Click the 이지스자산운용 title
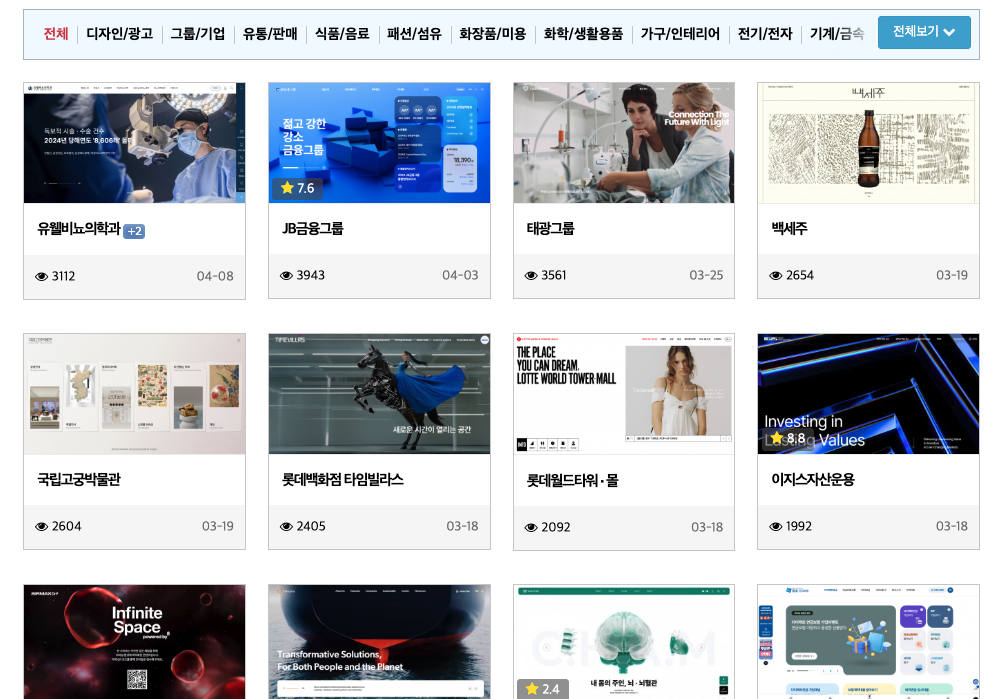Viewport: 1006px width, 699px height. point(813,479)
